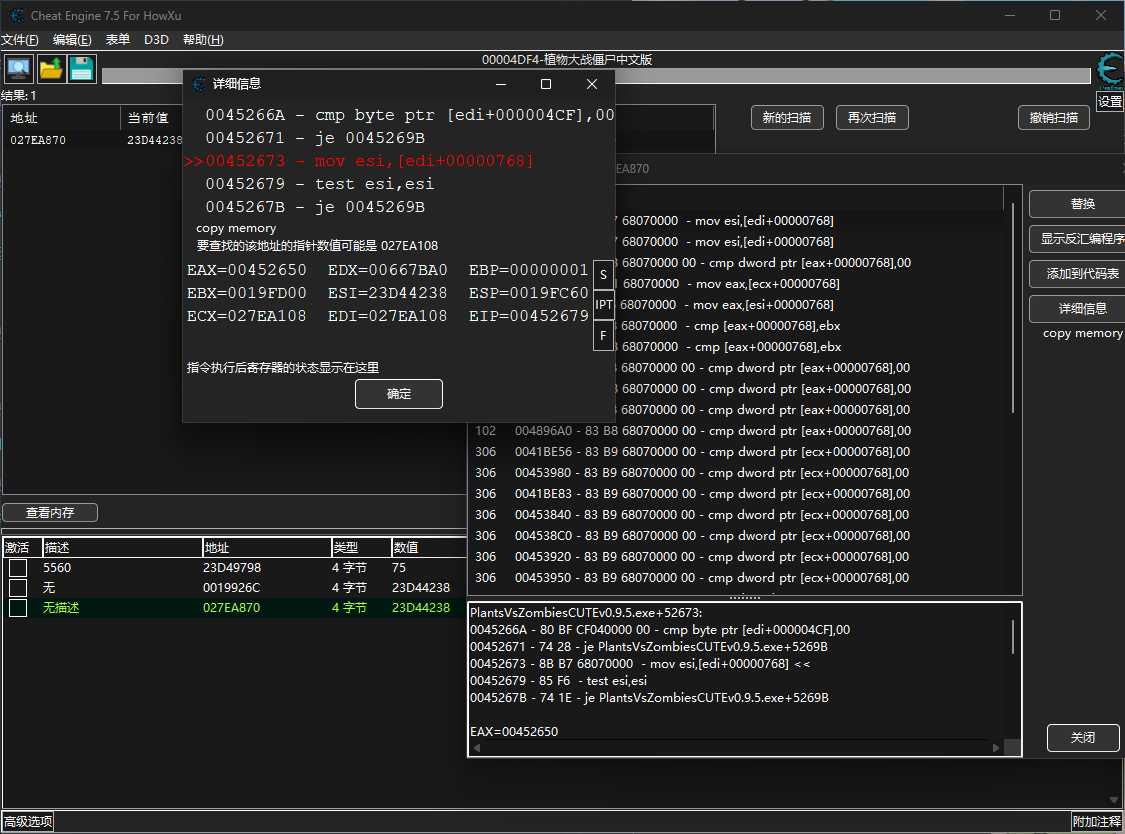Open the 文件(F) menu

pyautogui.click(x=20, y=40)
